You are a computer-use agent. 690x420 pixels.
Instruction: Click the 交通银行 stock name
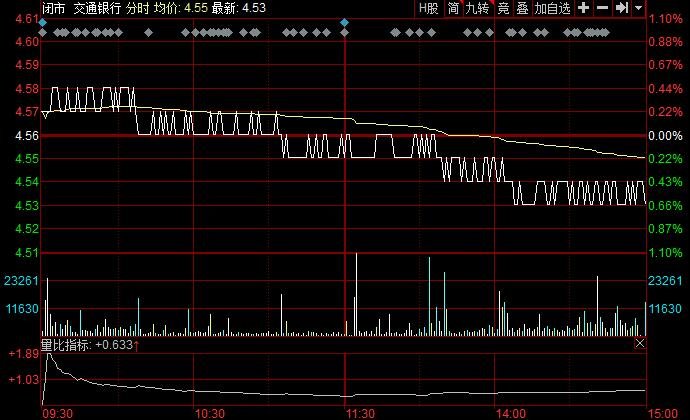97,8
